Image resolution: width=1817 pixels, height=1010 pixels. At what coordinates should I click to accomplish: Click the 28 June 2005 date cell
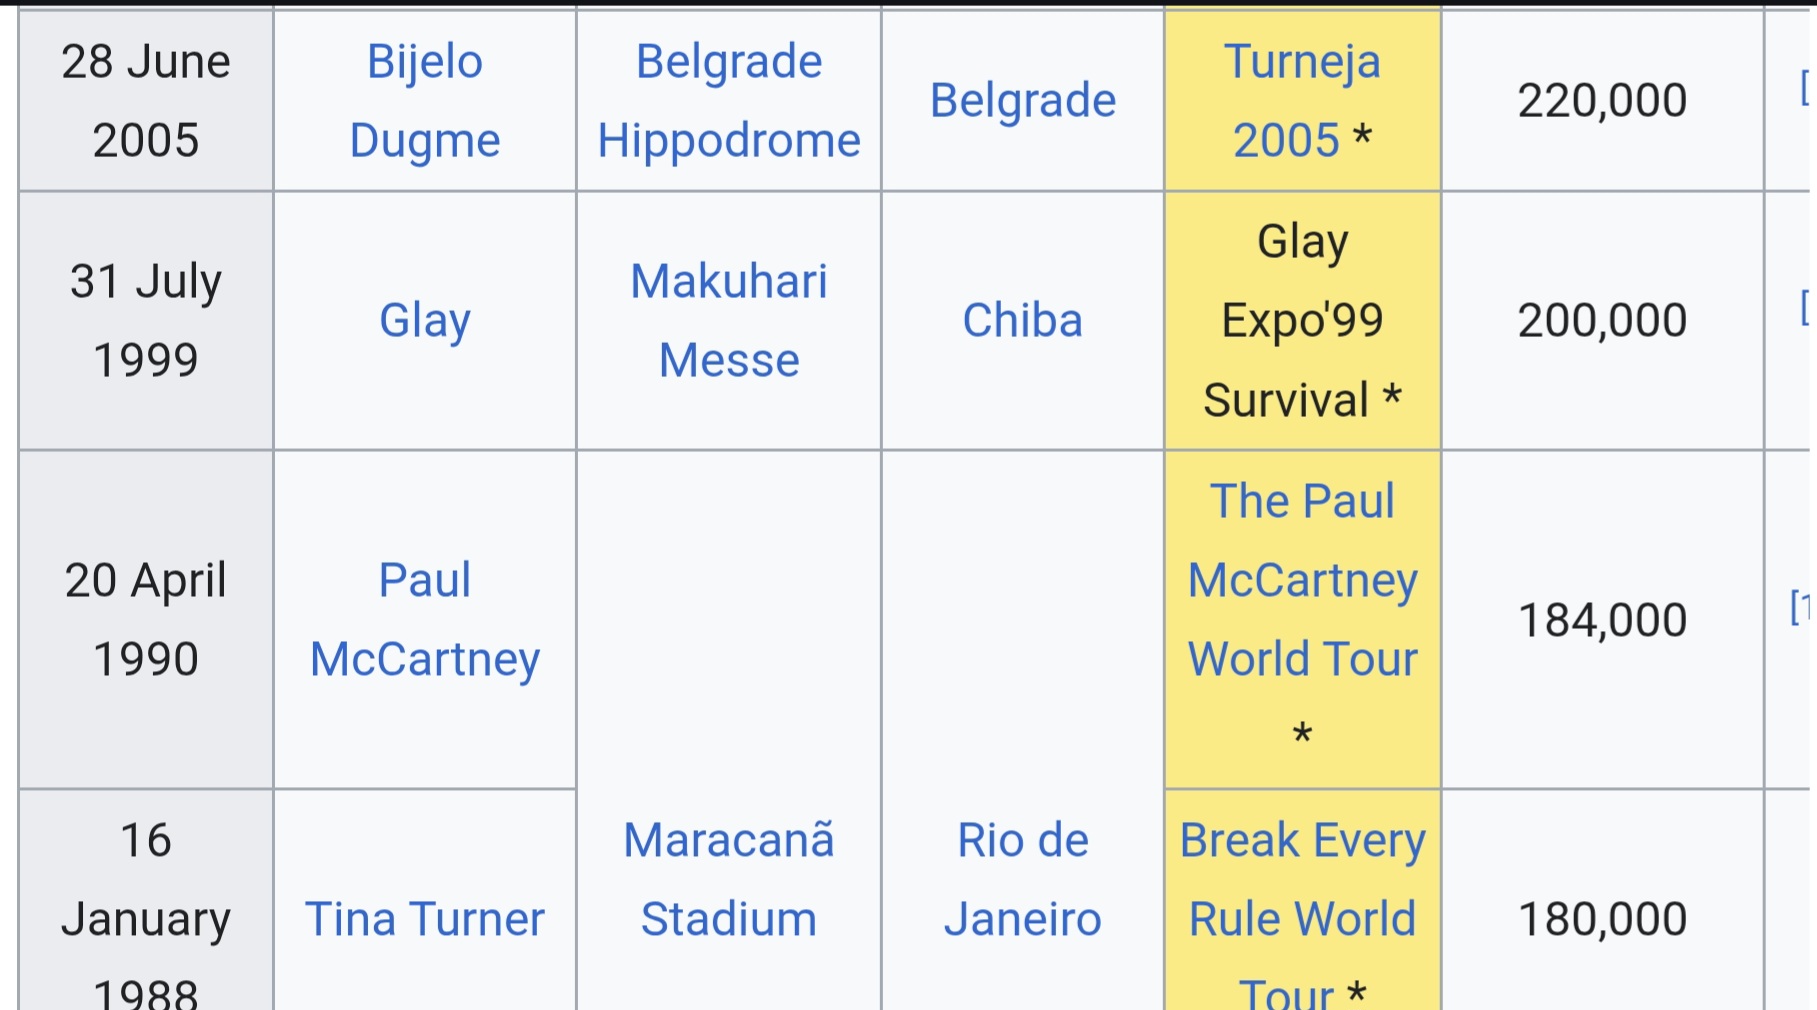click(x=146, y=100)
